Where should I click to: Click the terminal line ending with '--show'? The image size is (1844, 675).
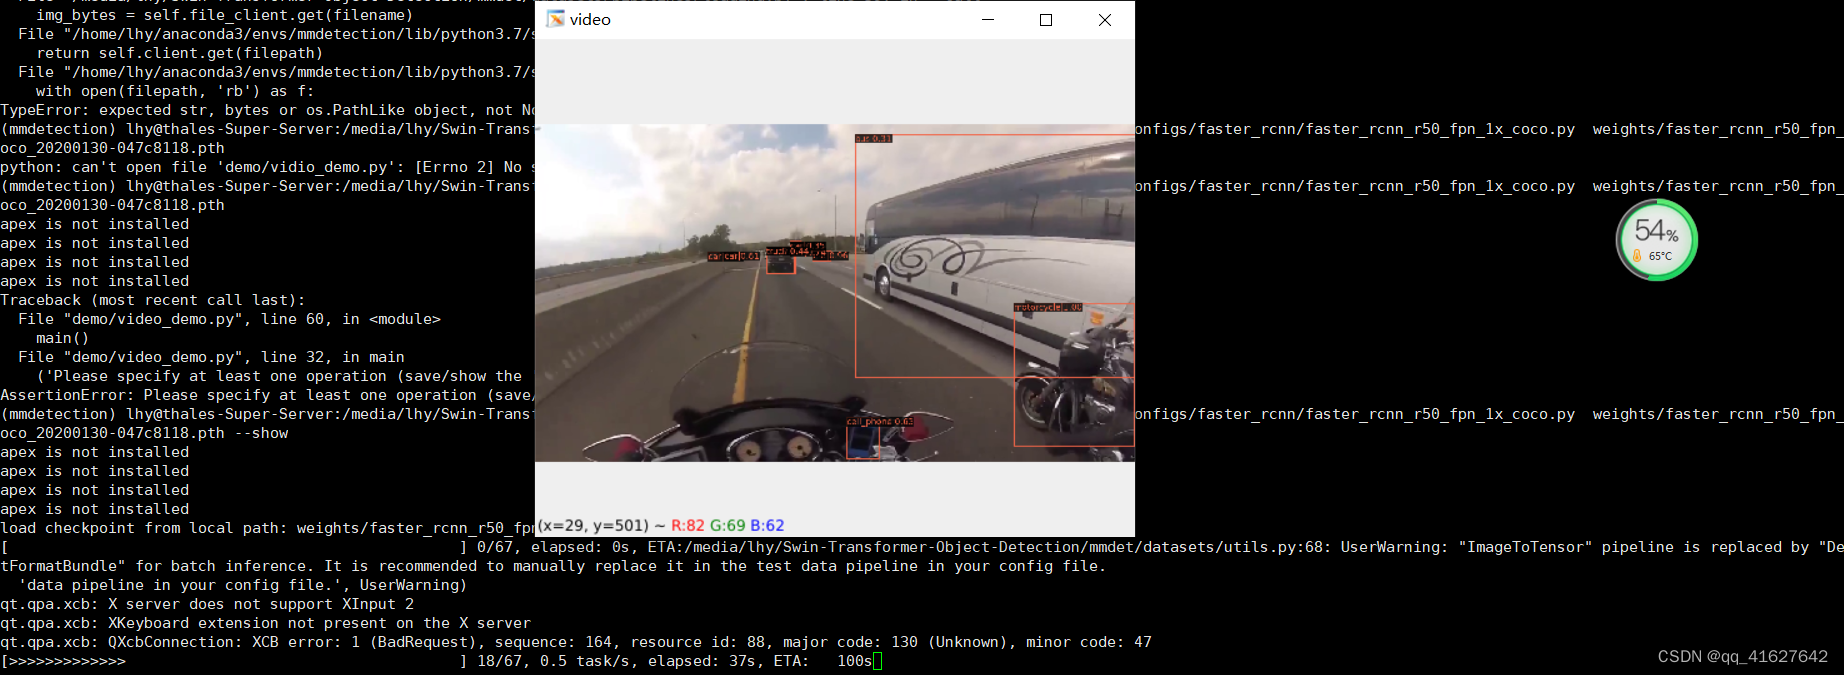point(144,433)
